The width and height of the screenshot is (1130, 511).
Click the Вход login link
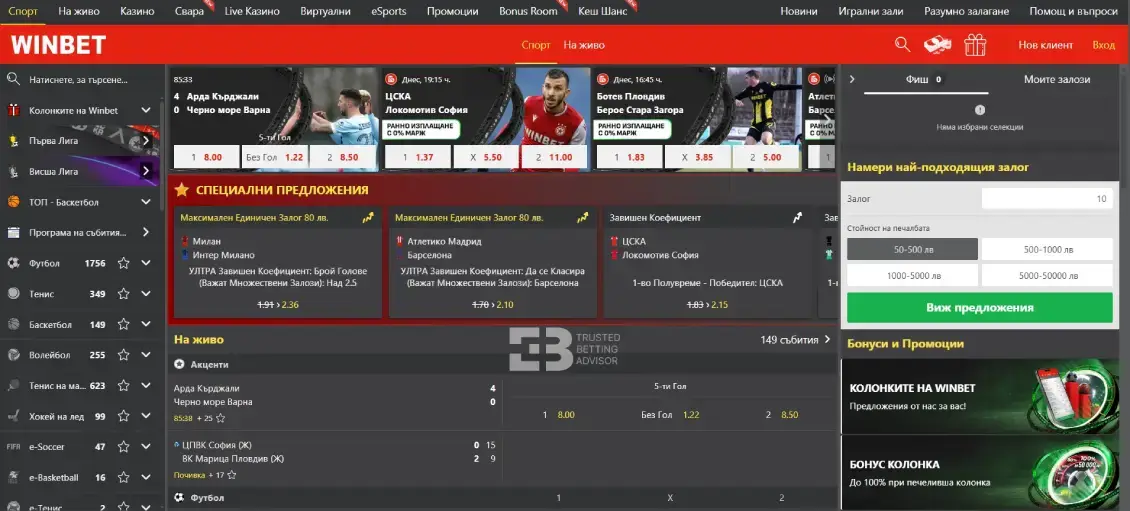(x=1103, y=45)
